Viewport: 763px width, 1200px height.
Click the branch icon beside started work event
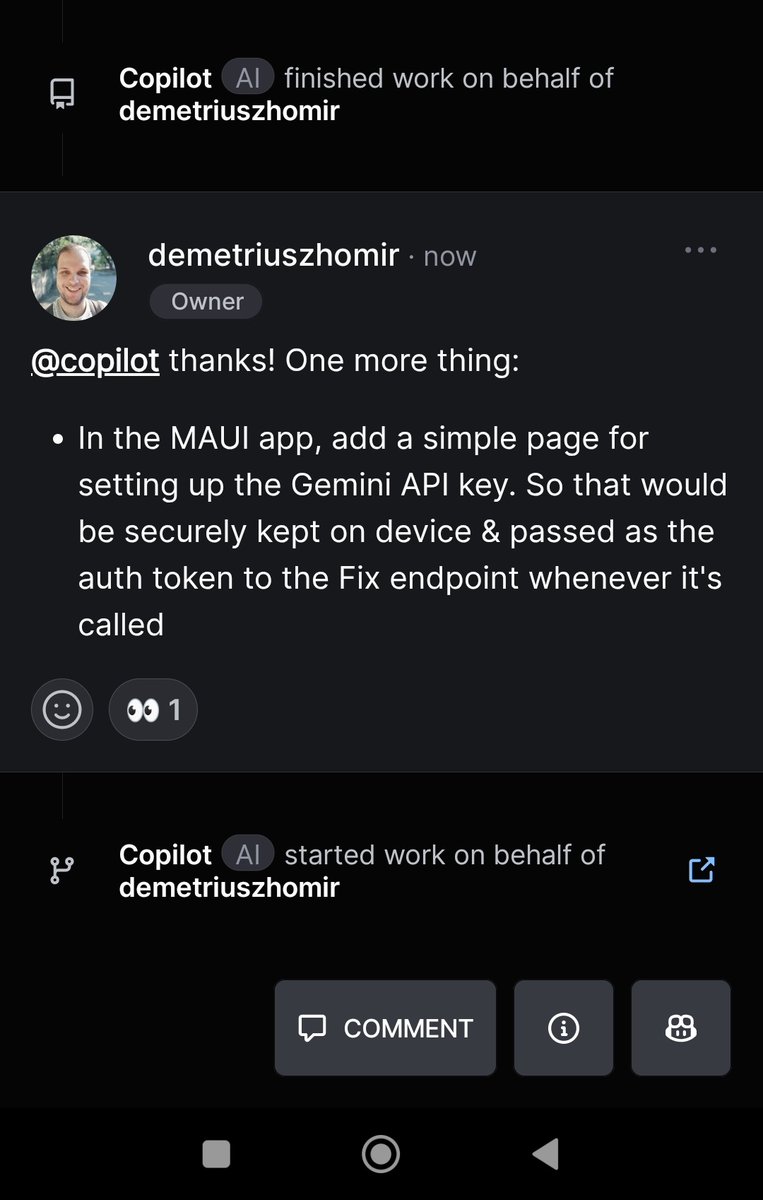point(62,871)
